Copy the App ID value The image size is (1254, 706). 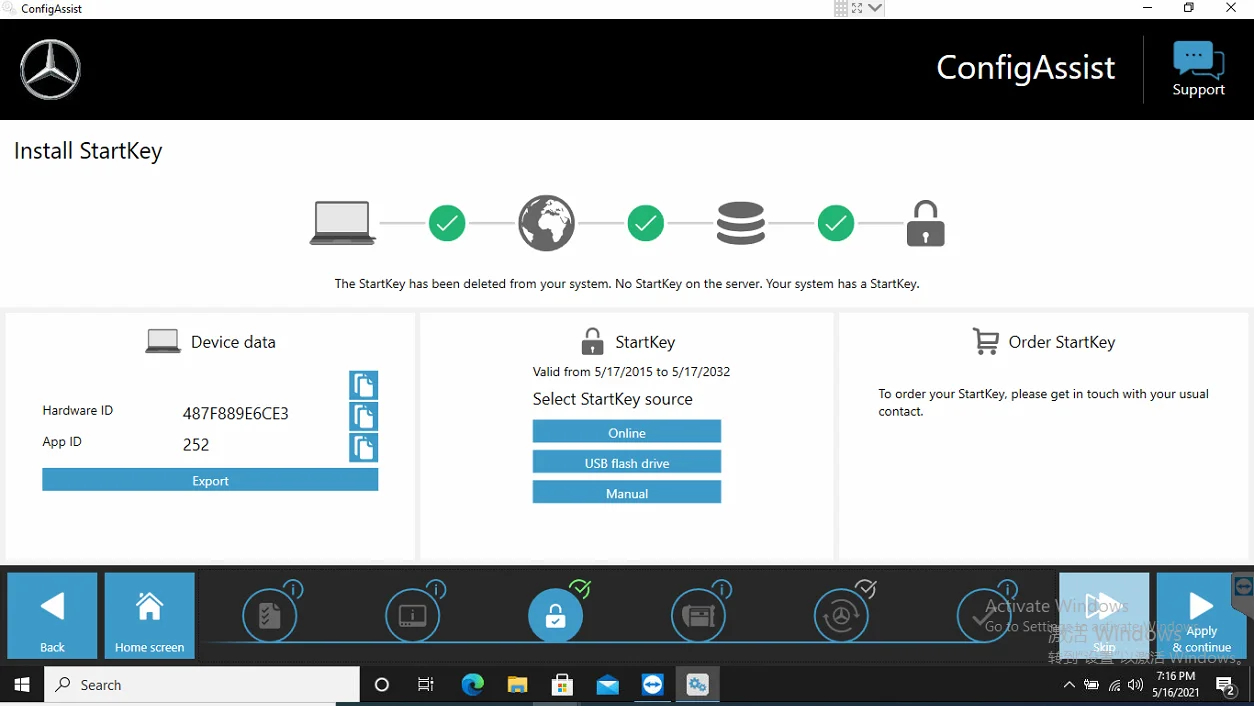363,447
